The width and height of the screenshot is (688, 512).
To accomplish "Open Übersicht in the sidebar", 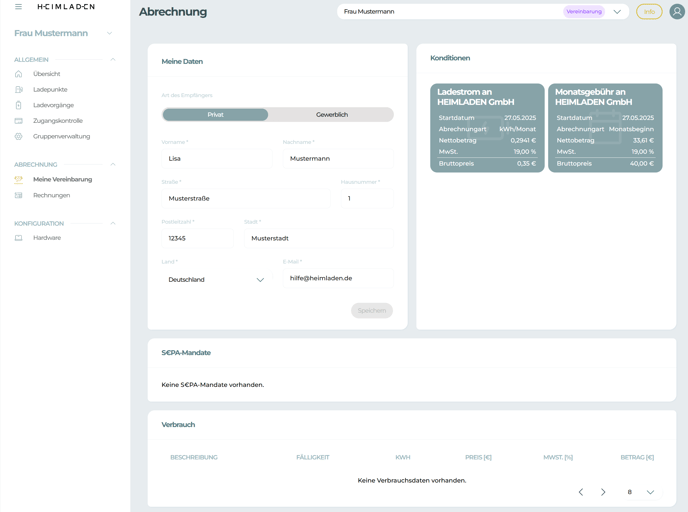I will [x=47, y=74].
